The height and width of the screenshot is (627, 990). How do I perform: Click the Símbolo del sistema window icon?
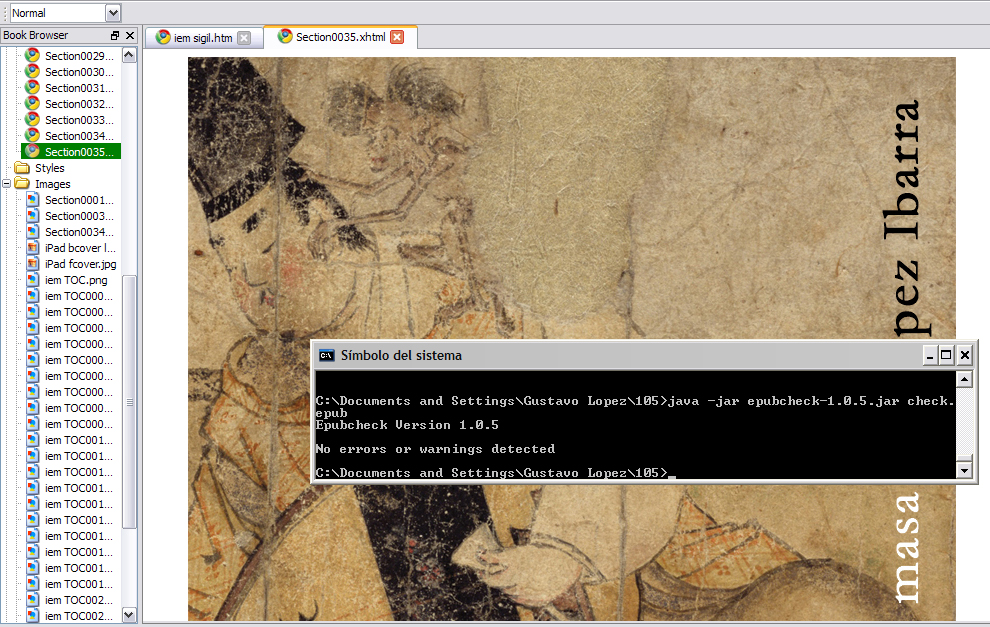pos(326,355)
